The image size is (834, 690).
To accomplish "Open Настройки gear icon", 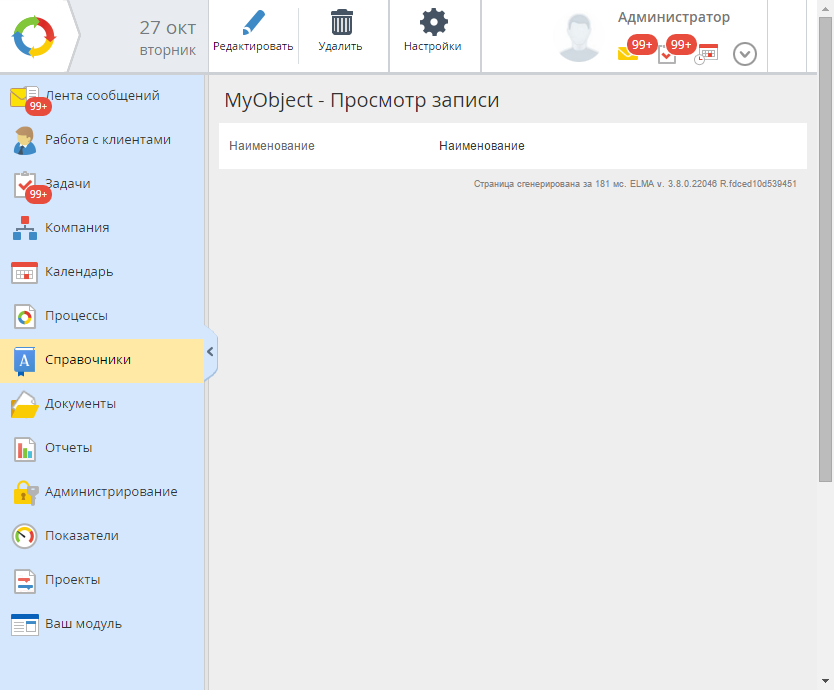I will (433, 24).
